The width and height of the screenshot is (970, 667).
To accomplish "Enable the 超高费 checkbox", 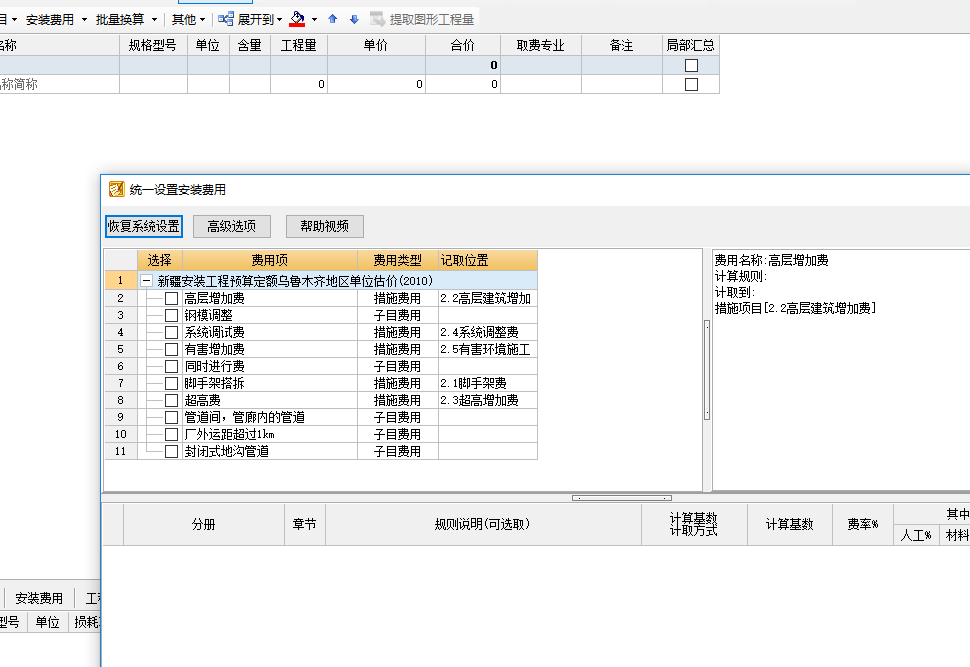I will point(171,400).
